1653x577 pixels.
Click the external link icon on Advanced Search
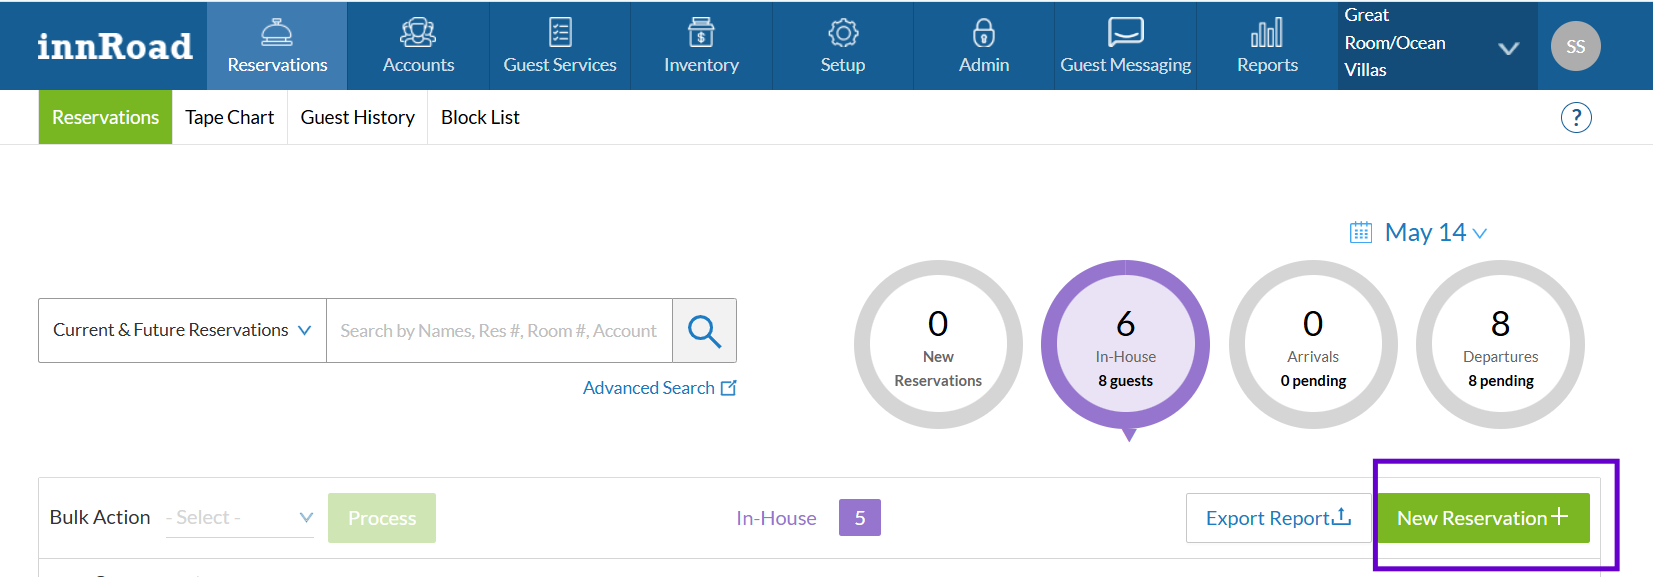tap(729, 388)
